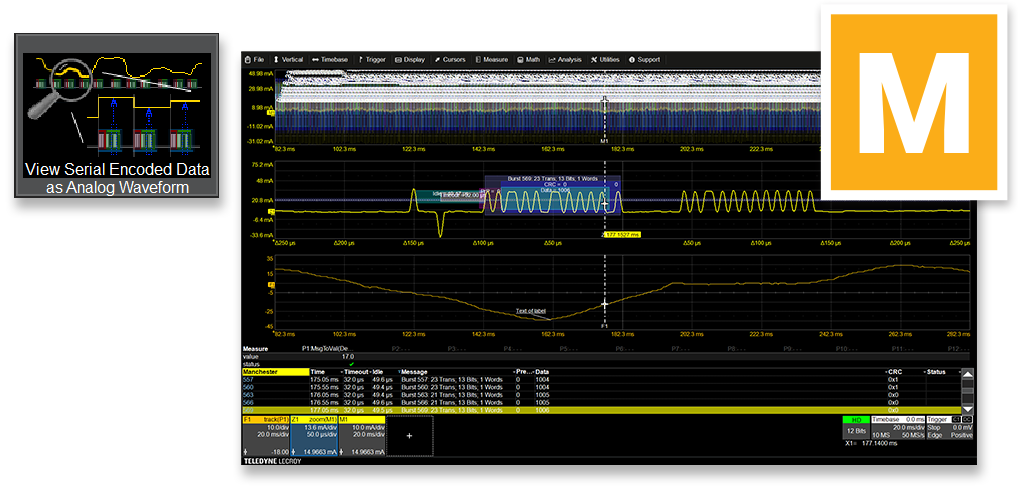Click the measure value 17.0
The width and height of the screenshot is (1028, 500).
[x=348, y=356]
